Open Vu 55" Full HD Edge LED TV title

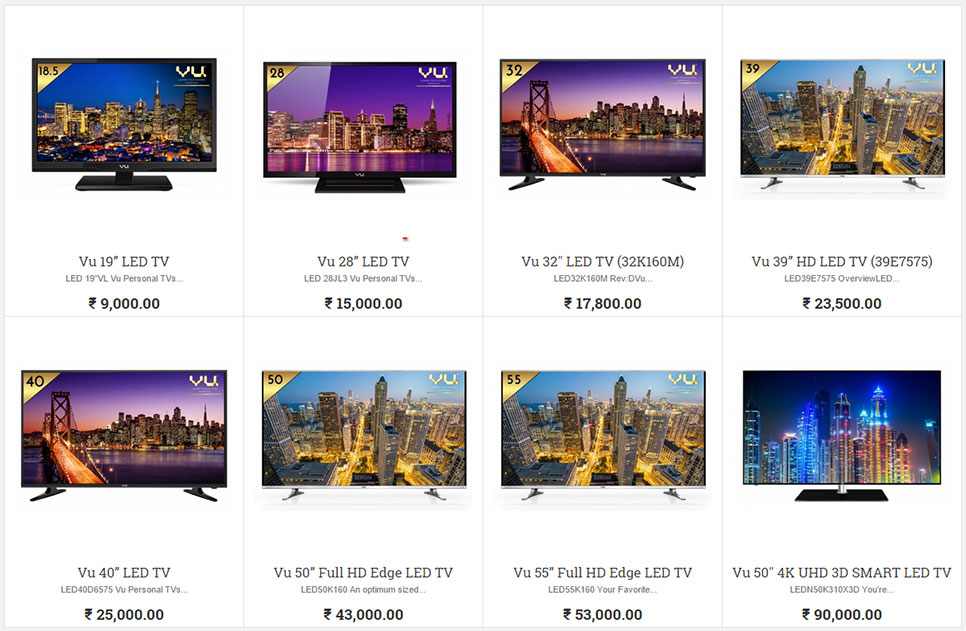603,572
